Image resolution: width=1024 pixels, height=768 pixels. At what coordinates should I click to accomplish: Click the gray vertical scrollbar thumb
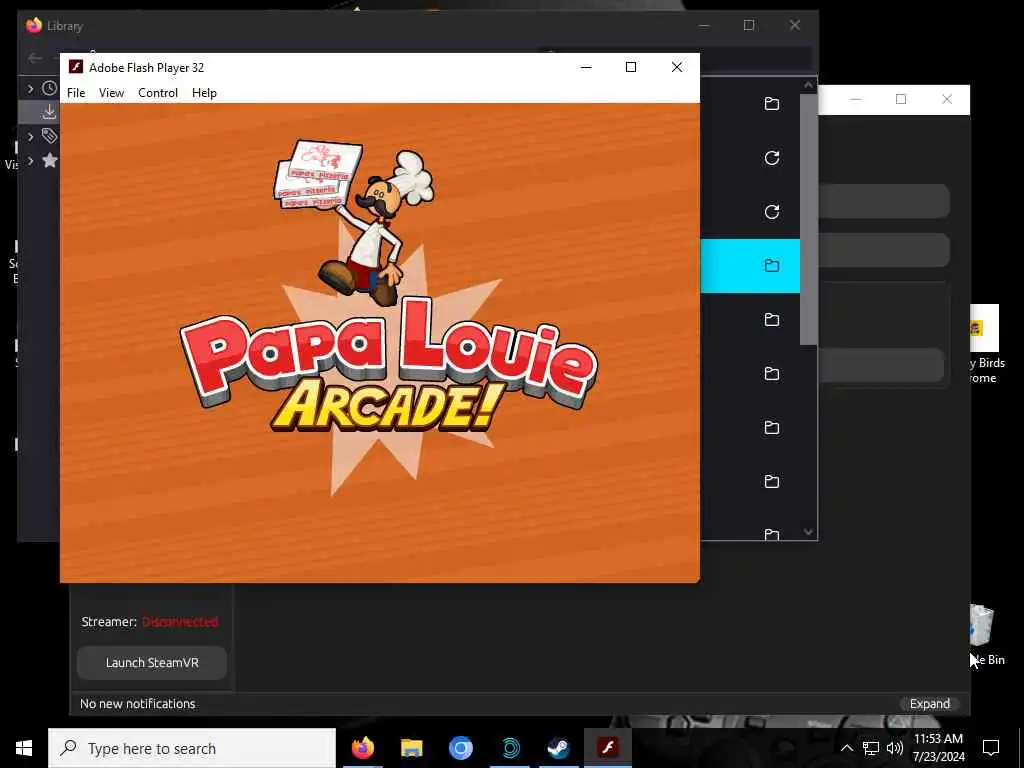tap(808, 219)
